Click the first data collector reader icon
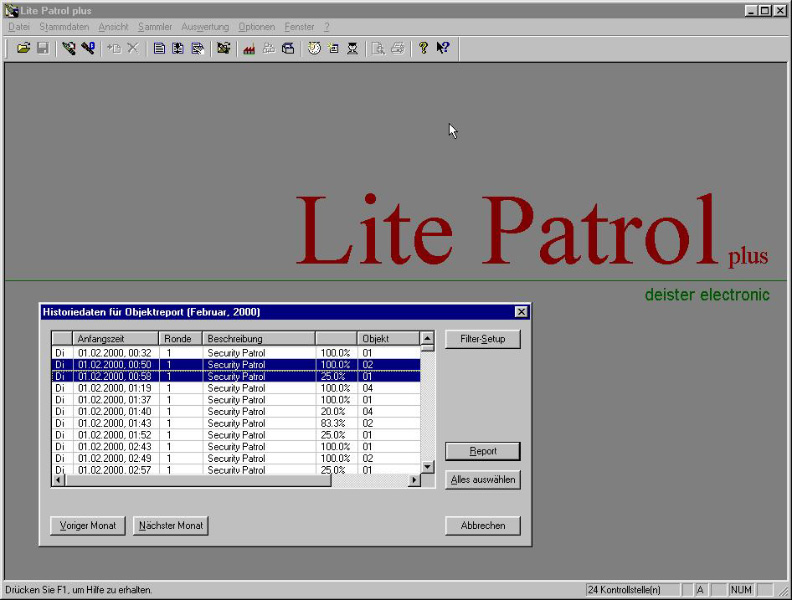Image resolution: width=792 pixels, height=600 pixels. pyautogui.click(x=69, y=48)
